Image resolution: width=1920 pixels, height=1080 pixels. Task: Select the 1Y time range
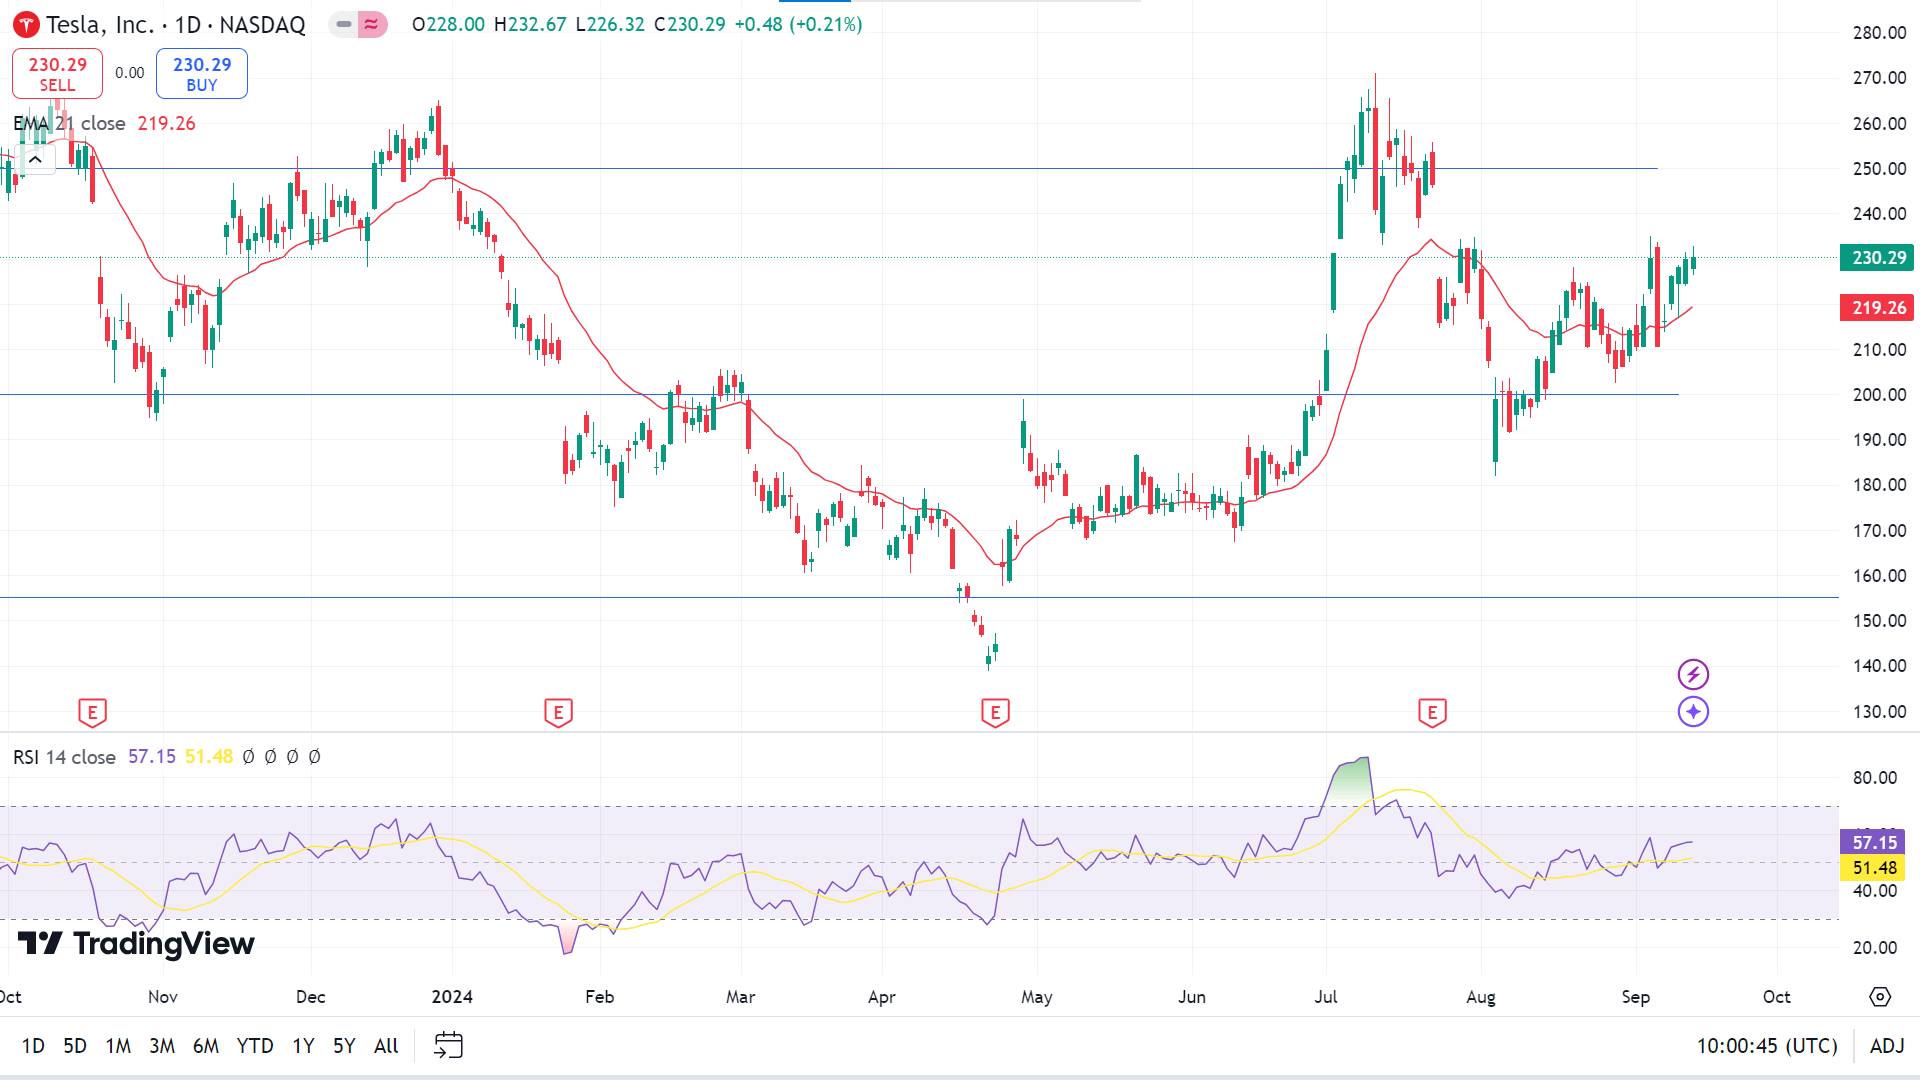click(x=303, y=1046)
